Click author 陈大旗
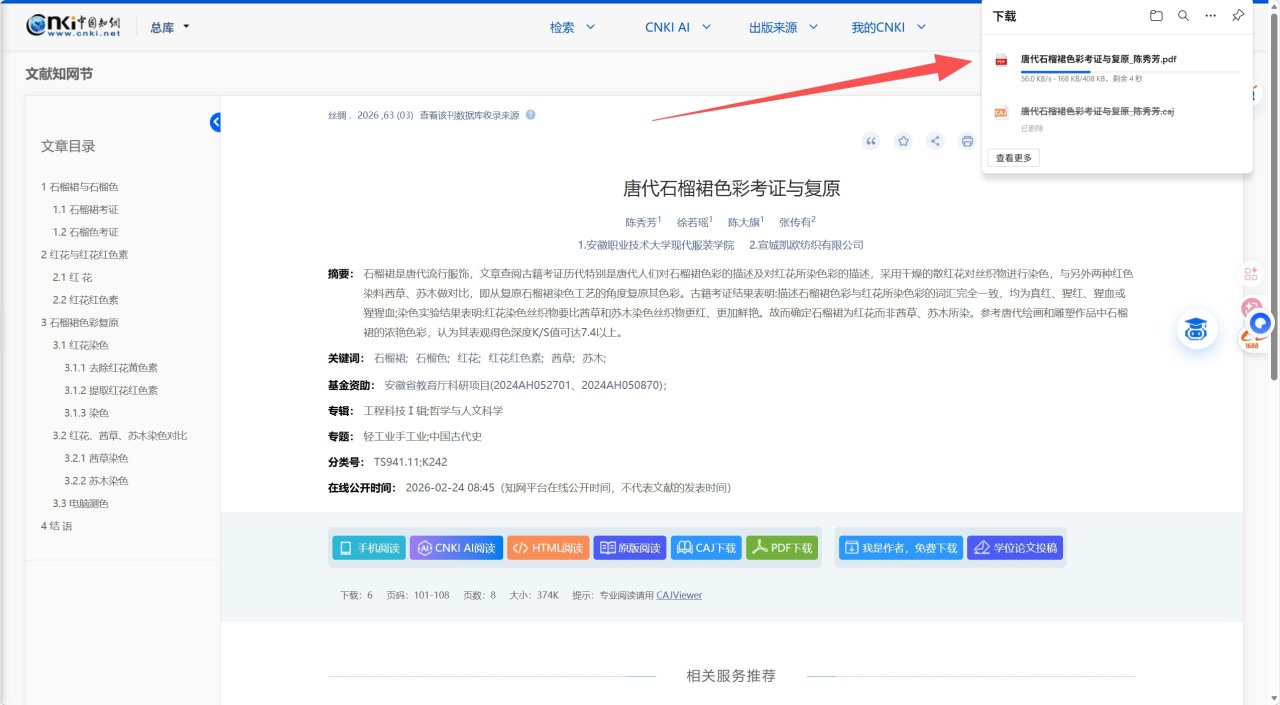 pos(743,222)
